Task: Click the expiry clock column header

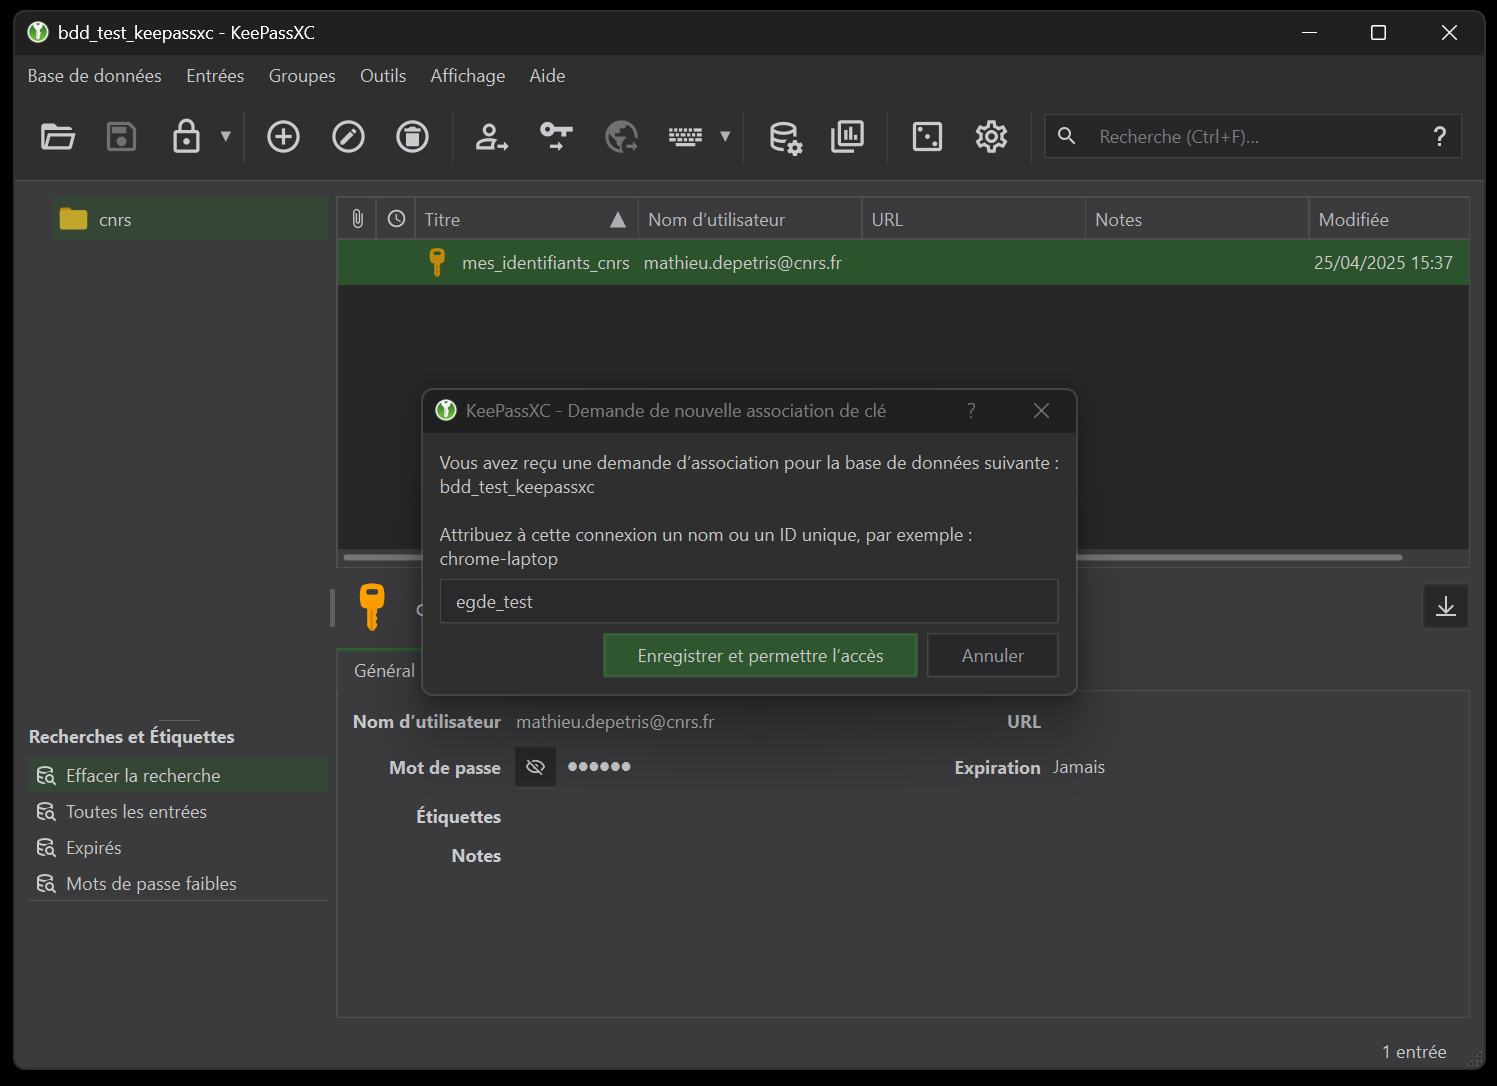Action: (396, 219)
